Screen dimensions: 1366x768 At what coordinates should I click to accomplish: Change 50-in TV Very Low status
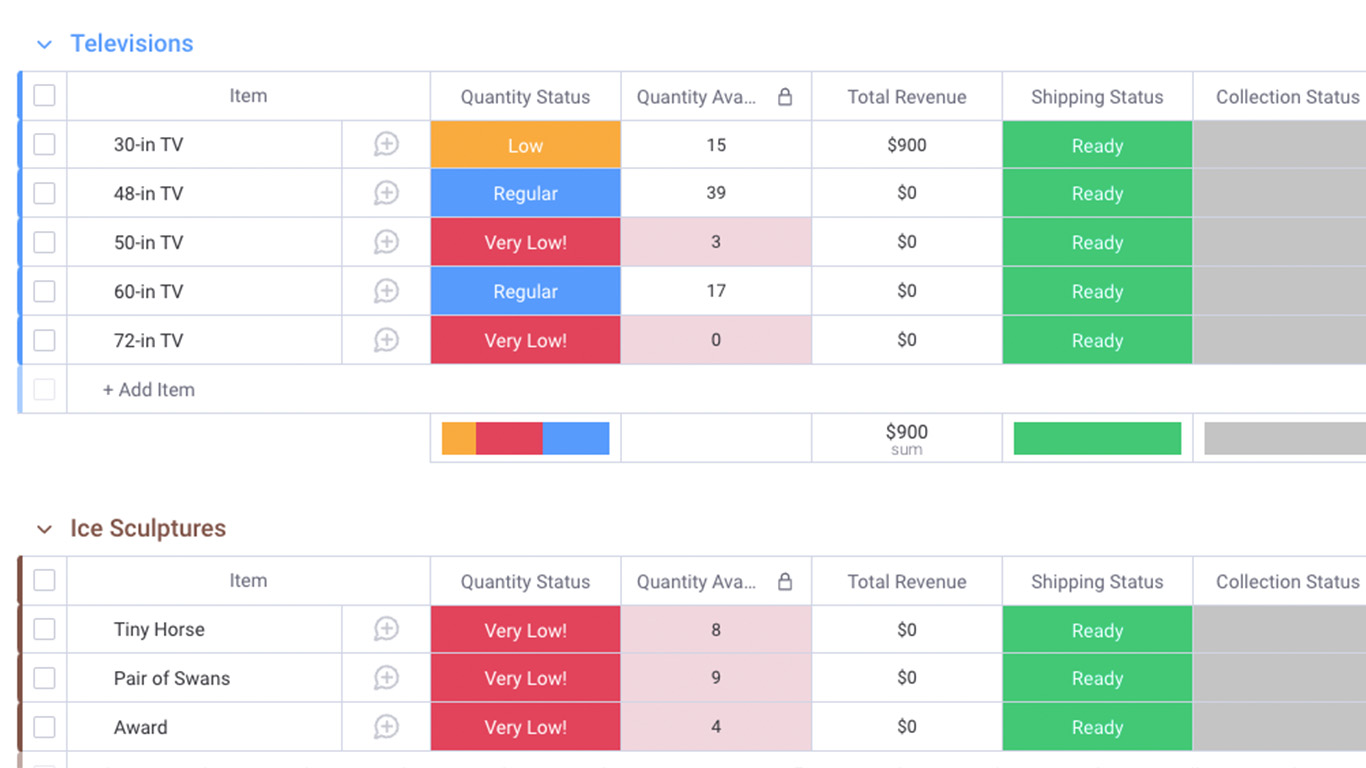point(526,242)
